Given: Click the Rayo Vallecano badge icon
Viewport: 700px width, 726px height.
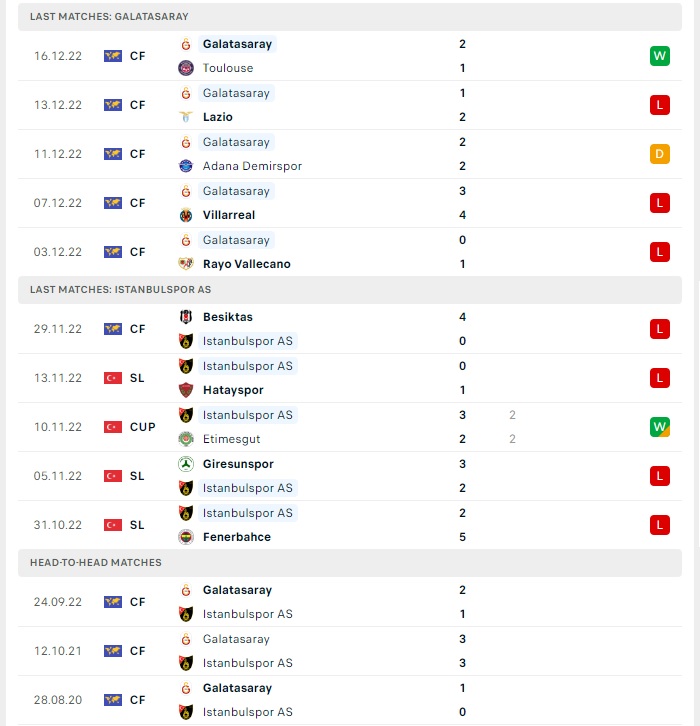Looking at the screenshot, I should tap(186, 264).
